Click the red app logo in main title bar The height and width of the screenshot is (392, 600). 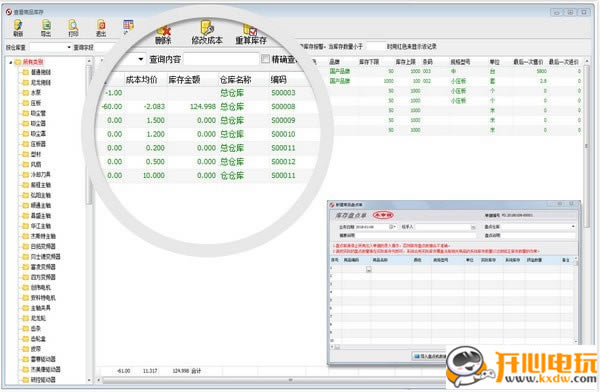pyautogui.click(x=9, y=12)
